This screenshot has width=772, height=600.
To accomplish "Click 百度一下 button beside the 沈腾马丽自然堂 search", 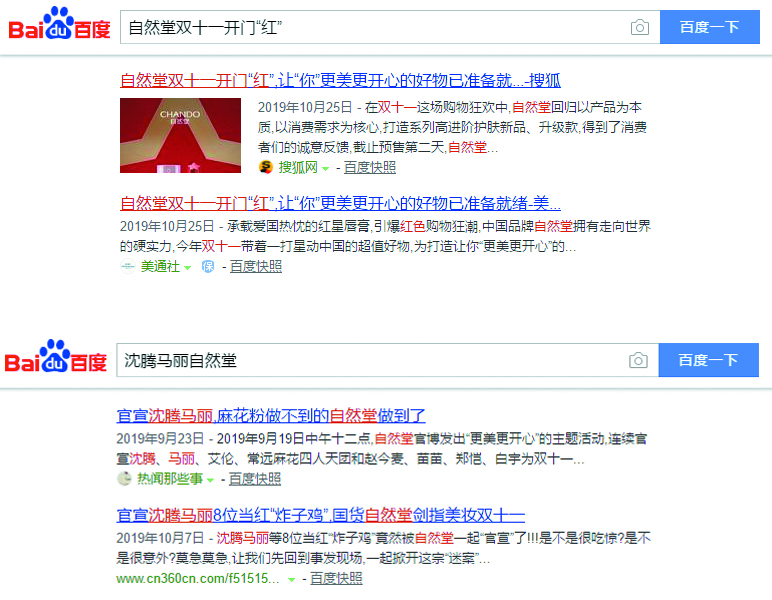I will point(708,360).
